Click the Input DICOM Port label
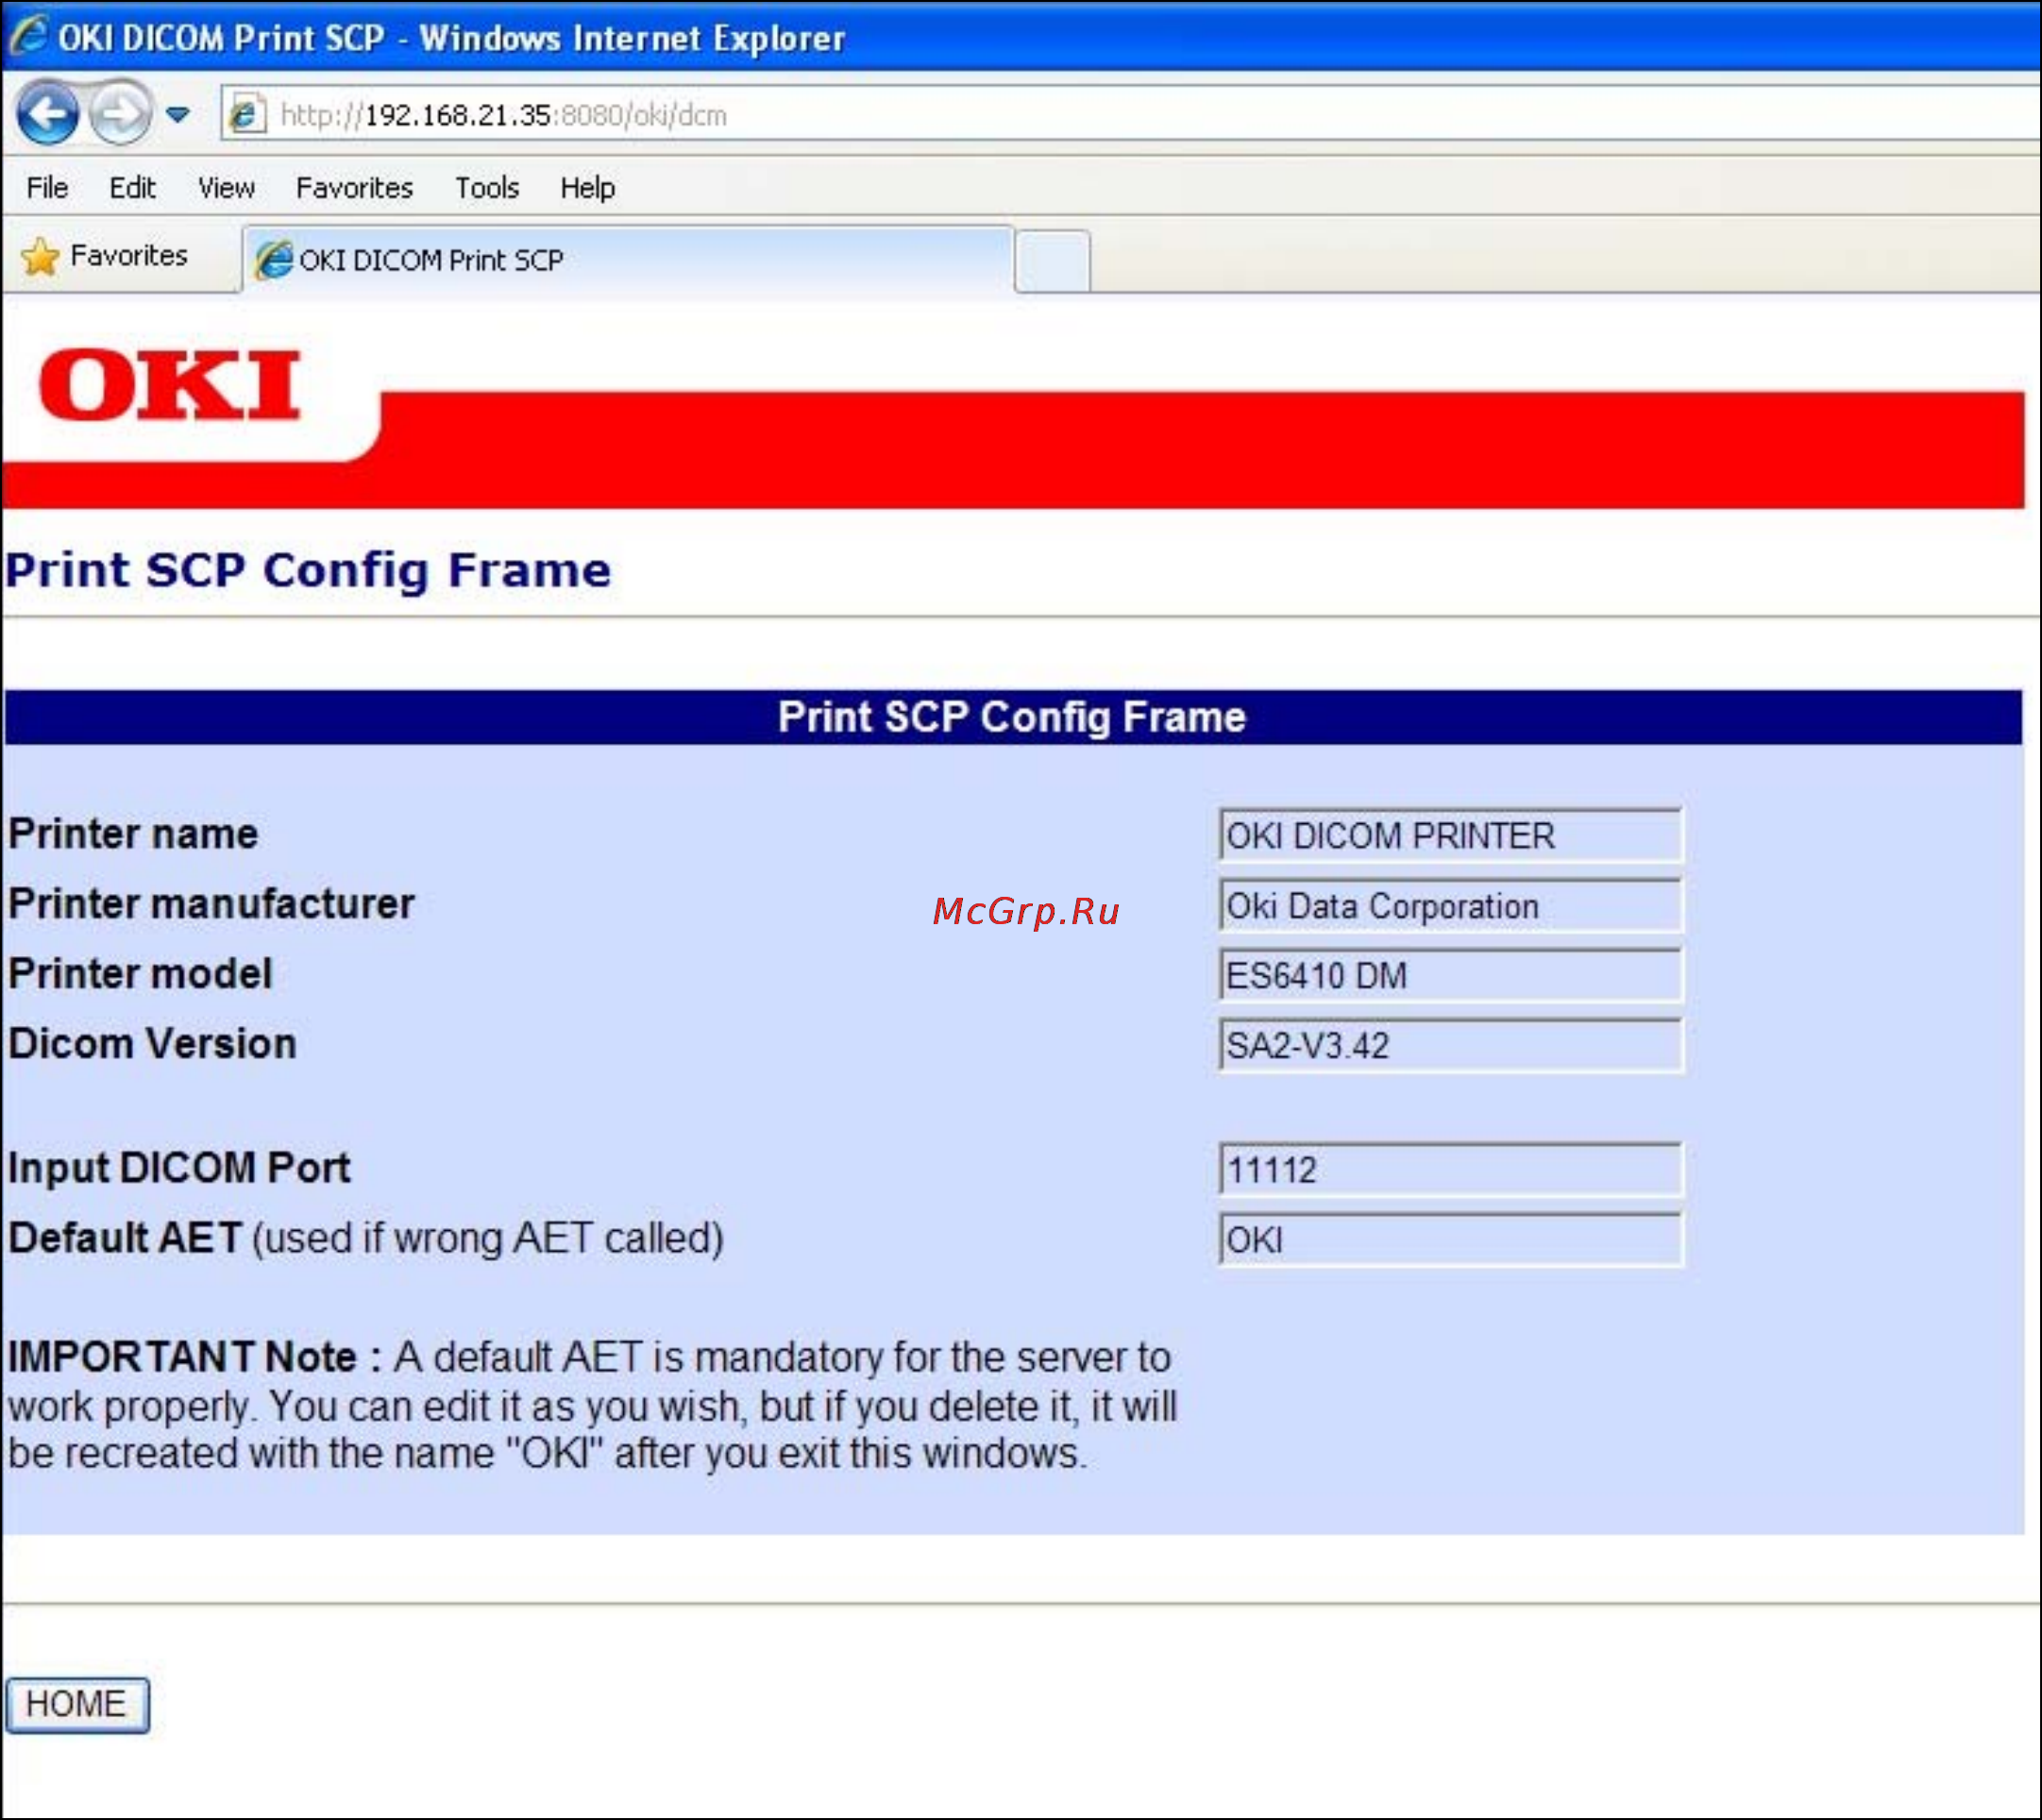This screenshot has height=1820, width=2042. 179,1168
